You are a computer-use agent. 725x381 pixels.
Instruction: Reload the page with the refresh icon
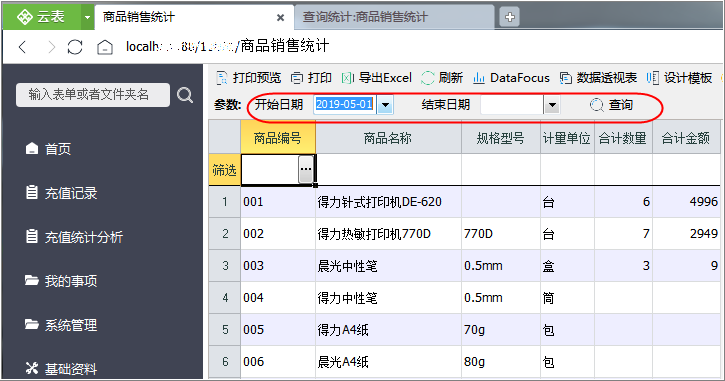pyautogui.click(x=75, y=47)
